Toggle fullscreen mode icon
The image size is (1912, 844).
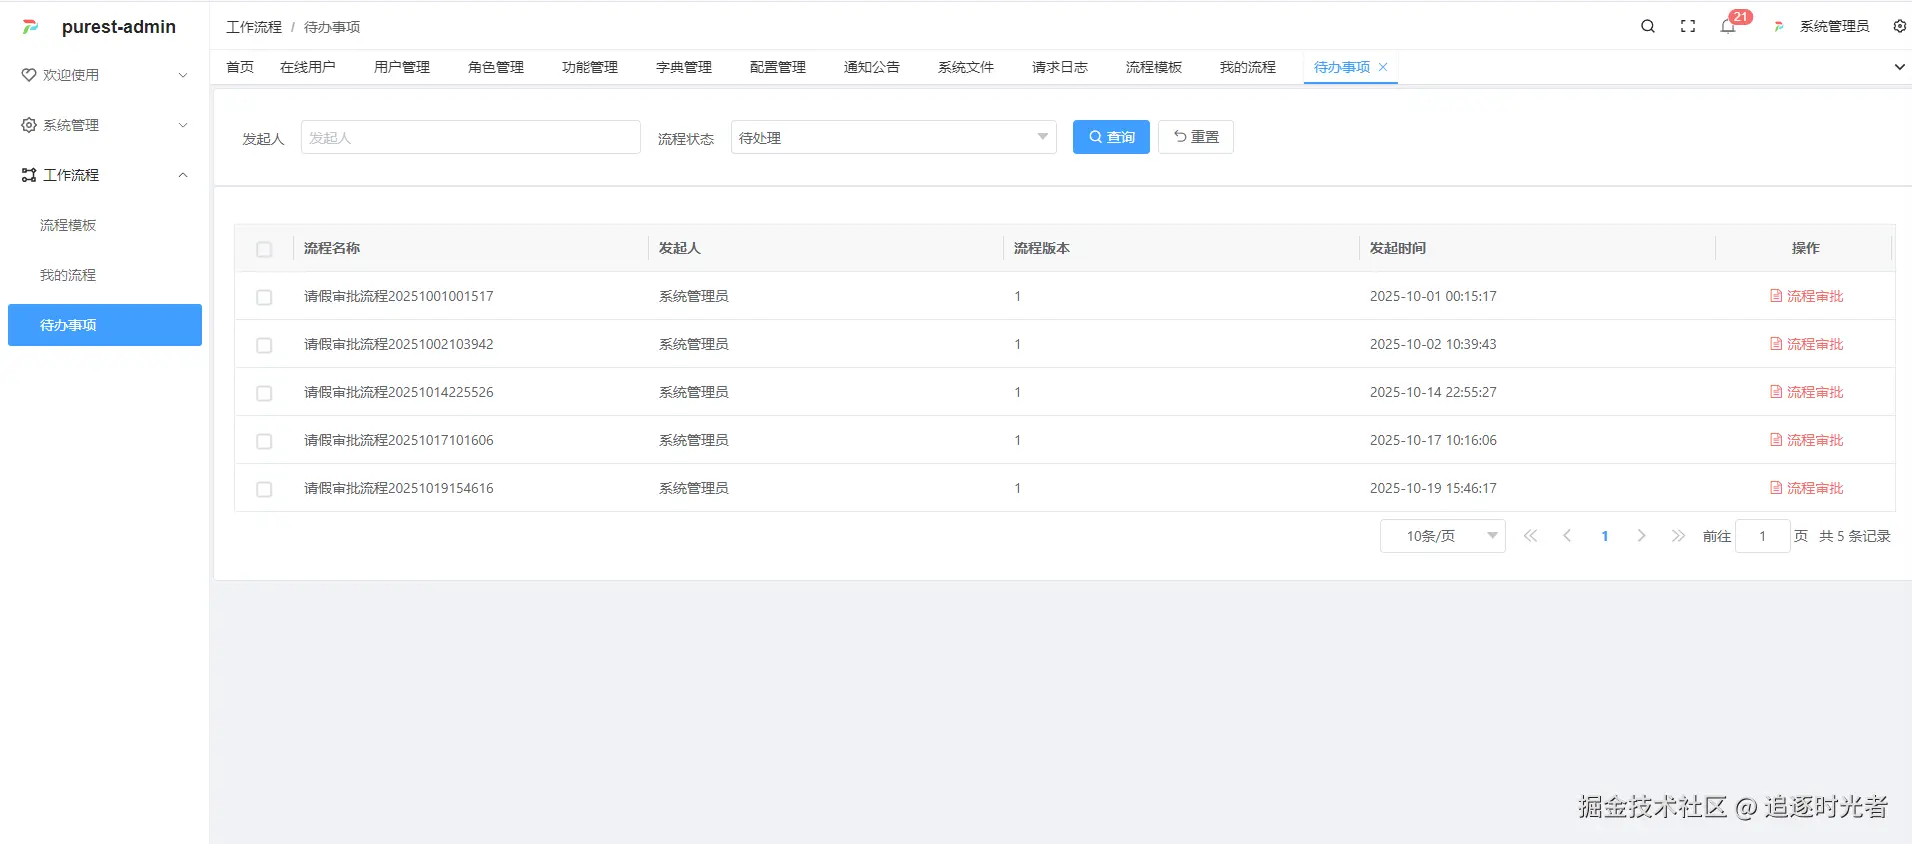tap(1688, 27)
